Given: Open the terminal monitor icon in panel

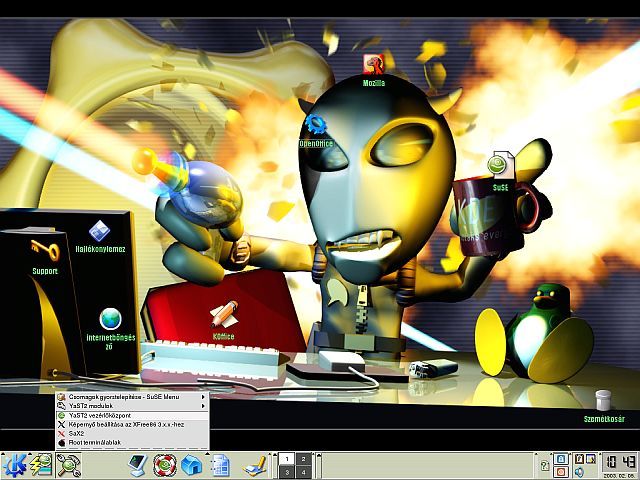Looking at the screenshot, I should click(137, 465).
